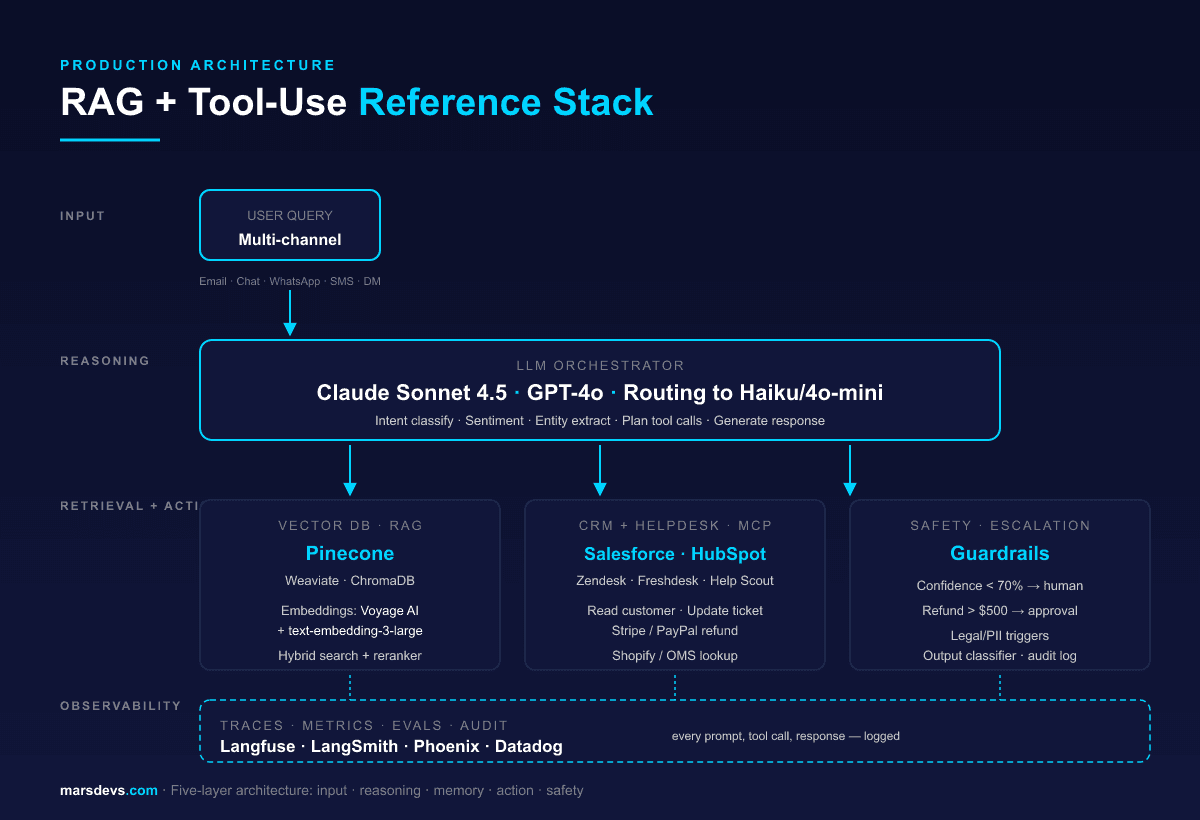The width and height of the screenshot is (1200, 820).
Task: Click 'CRM + HELPDESK · MCP' card header
Action: click(675, 526)
